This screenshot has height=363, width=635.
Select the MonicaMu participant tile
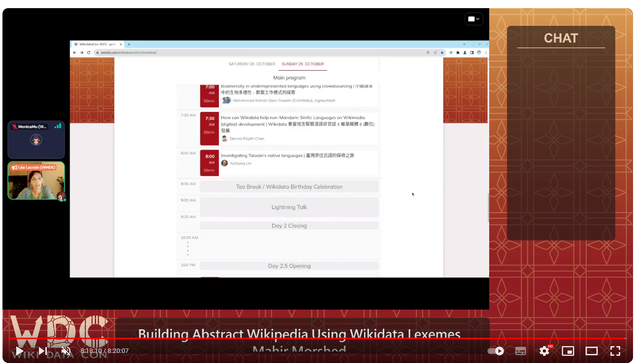[x=36, y=139]
